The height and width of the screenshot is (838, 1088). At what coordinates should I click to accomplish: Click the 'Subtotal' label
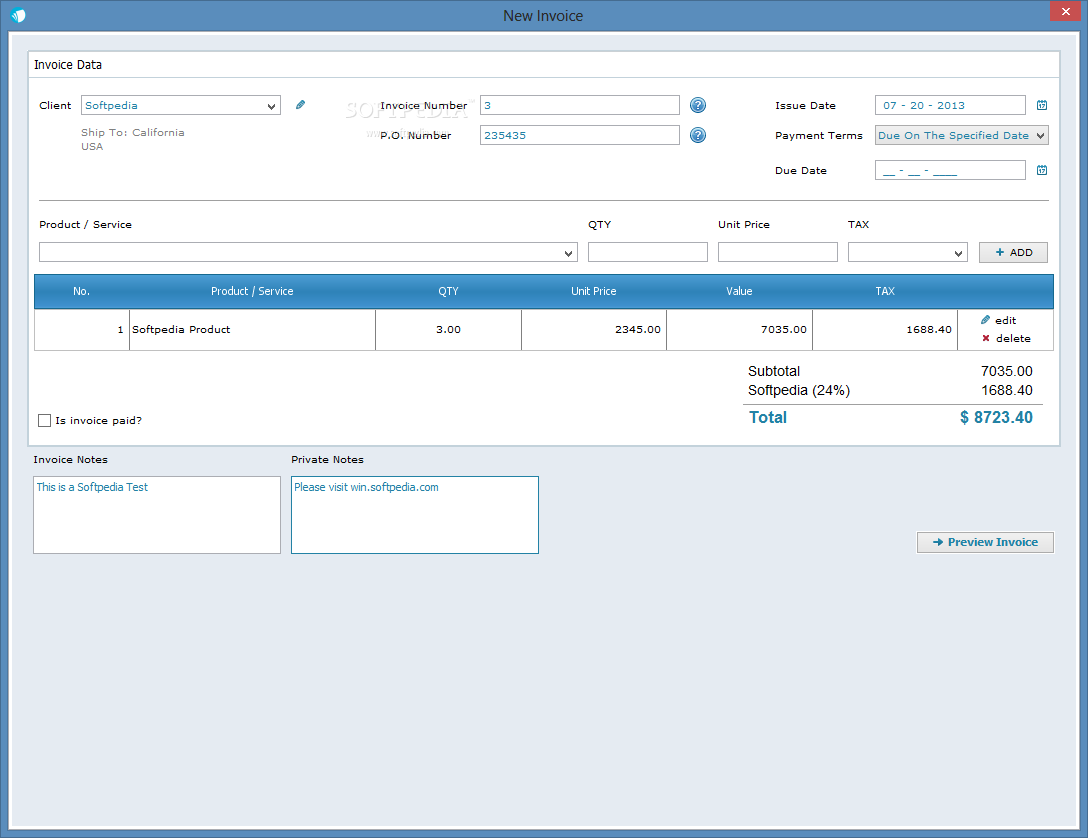774,371
